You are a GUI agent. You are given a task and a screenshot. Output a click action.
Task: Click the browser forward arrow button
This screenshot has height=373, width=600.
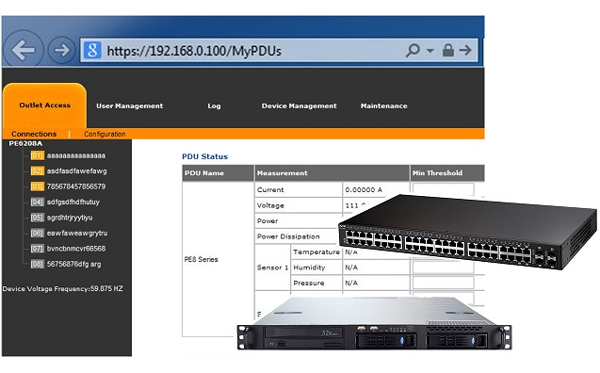point(61,50)
